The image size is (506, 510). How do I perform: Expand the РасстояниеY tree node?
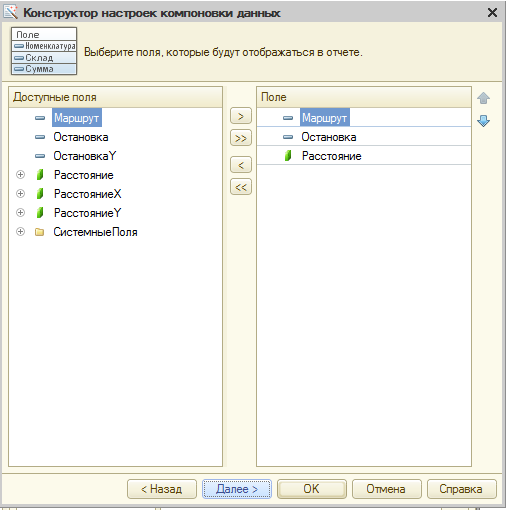coord(20,213)
